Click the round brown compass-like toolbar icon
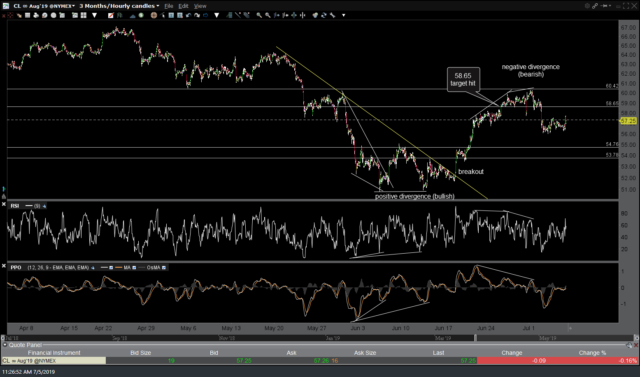The width and height of the screenshot is (640, 377). 153,15
